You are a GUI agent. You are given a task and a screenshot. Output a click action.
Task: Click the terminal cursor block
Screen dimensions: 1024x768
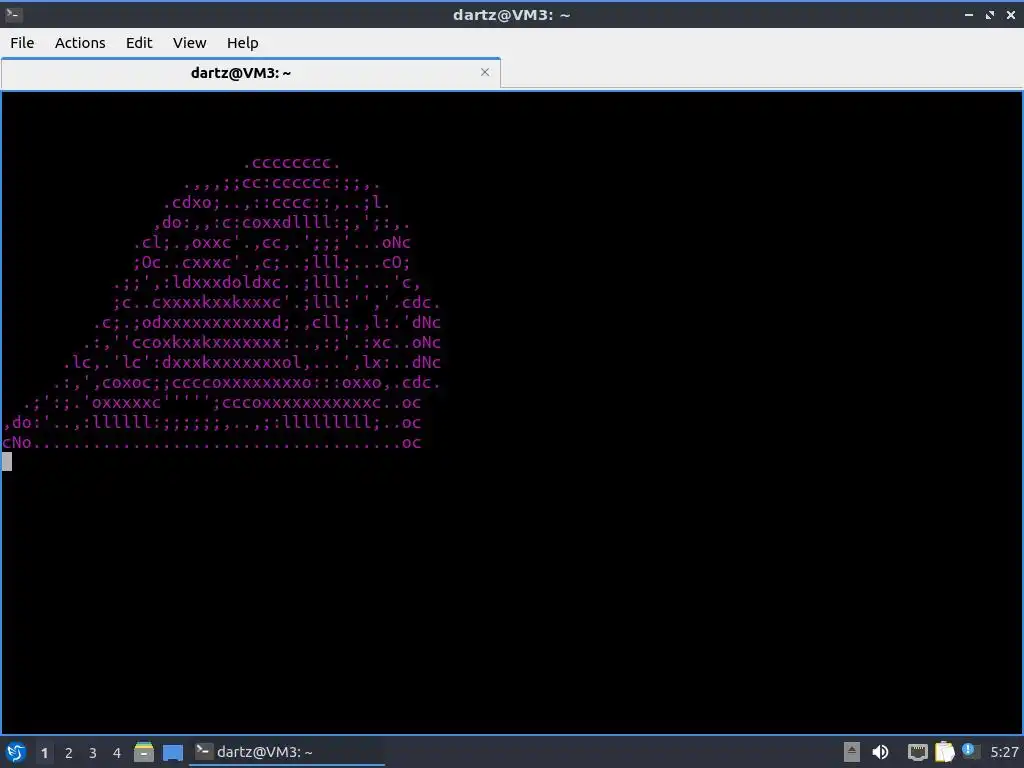point(7,462)
